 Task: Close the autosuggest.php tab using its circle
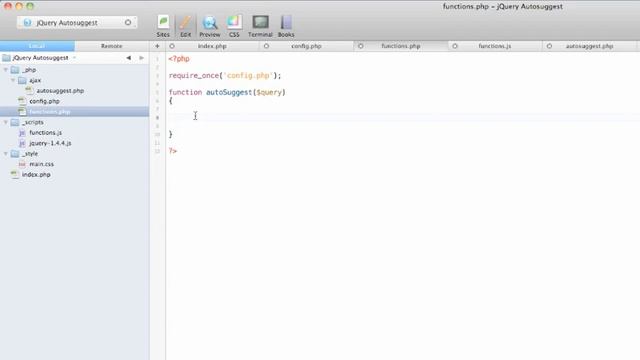[549, 46]
